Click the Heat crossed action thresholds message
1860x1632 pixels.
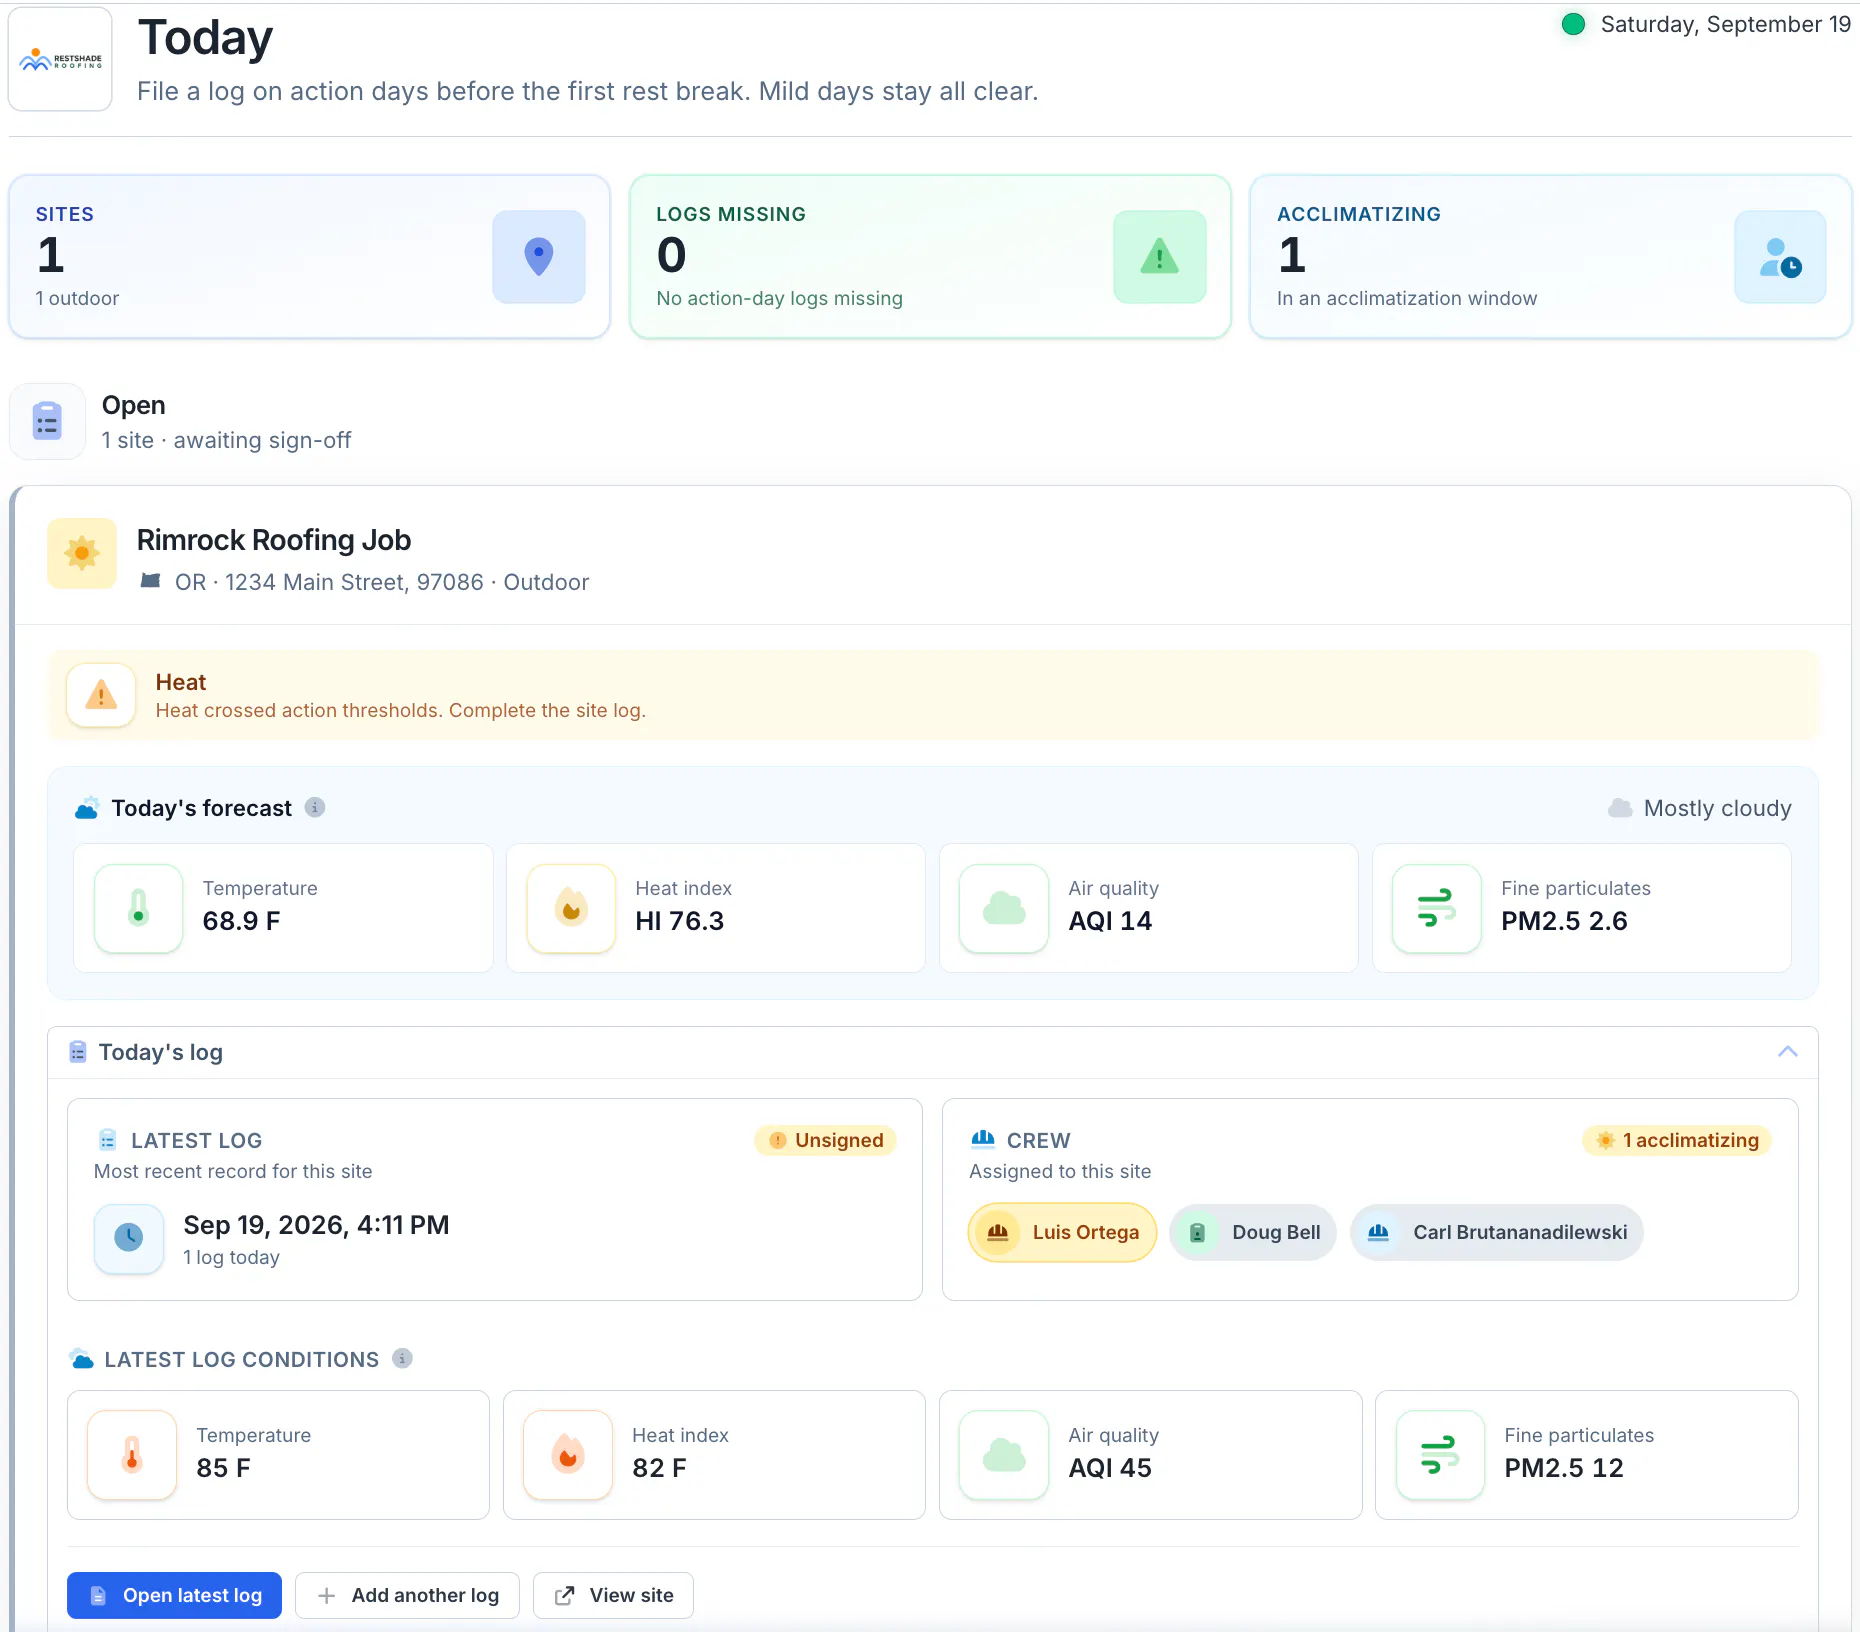point(401,710)
